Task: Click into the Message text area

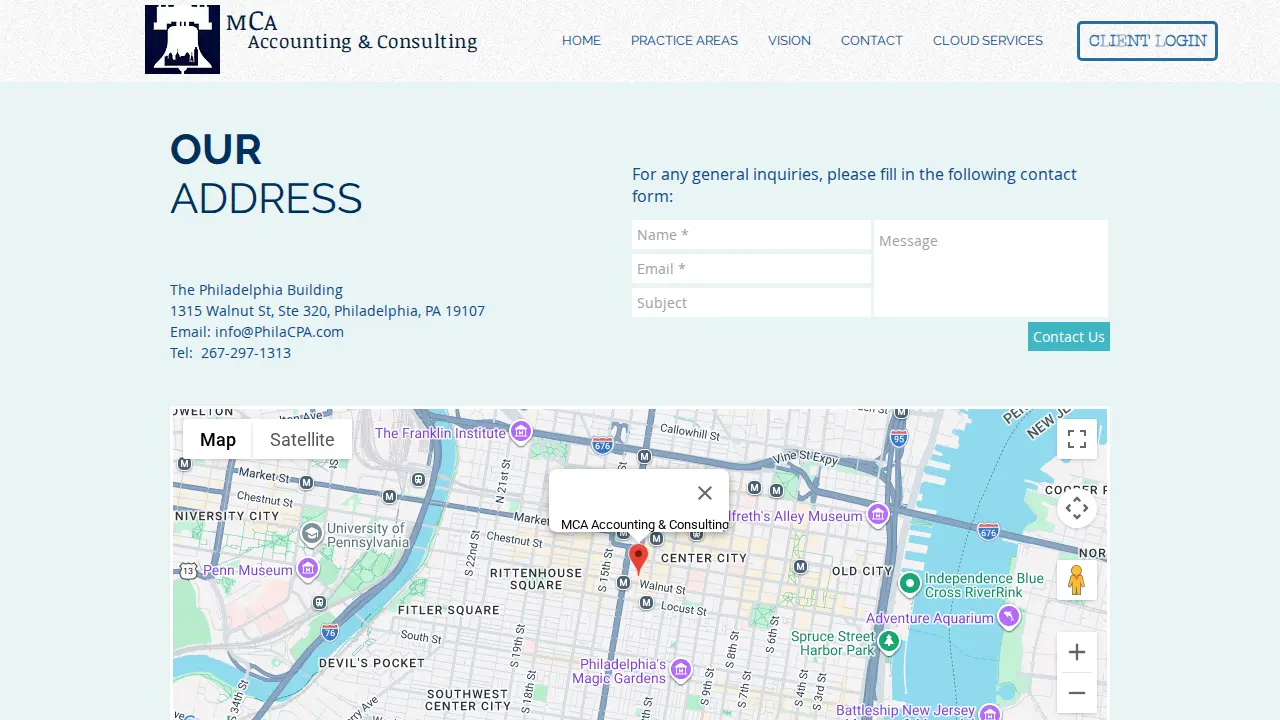Action: coord(991,269)
